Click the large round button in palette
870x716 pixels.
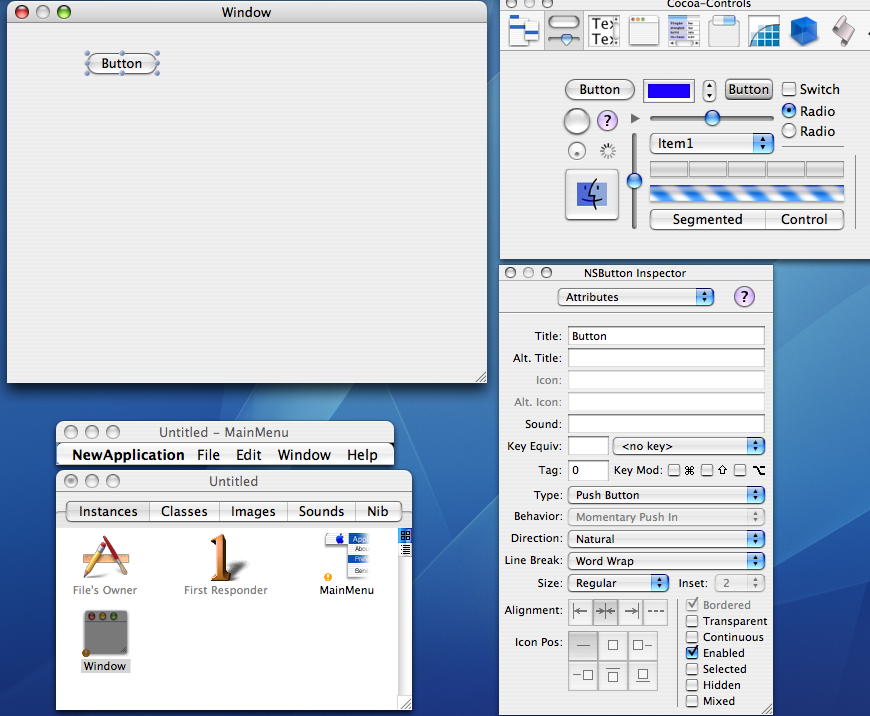(x=576, y=121)
